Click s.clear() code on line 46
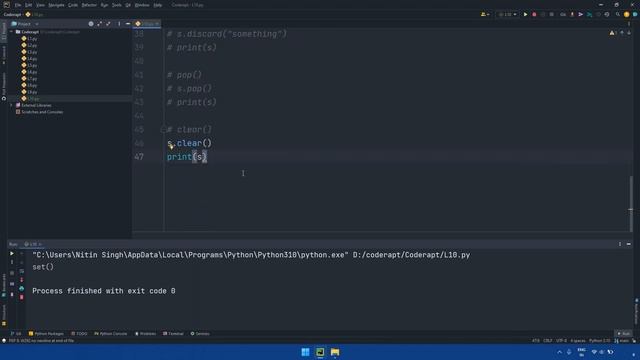Image resolution: width=640 pixels, height=360 pixels. click(189, 143)
